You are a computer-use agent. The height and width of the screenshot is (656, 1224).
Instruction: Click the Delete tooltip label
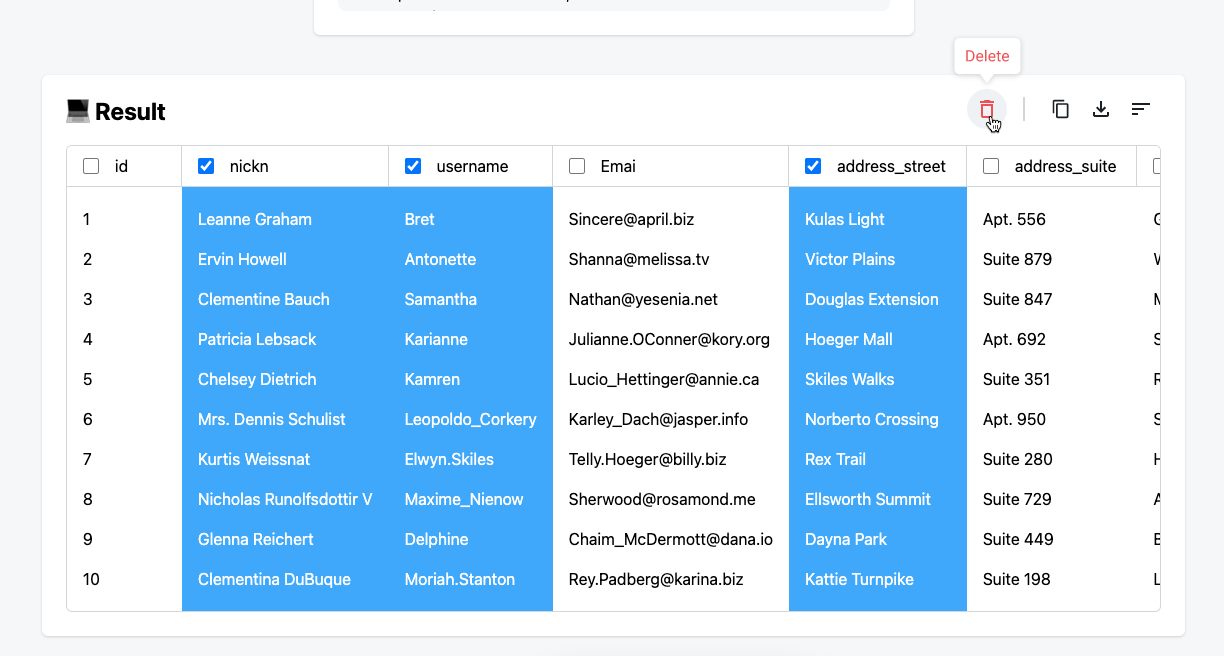[x=987, y=56]
